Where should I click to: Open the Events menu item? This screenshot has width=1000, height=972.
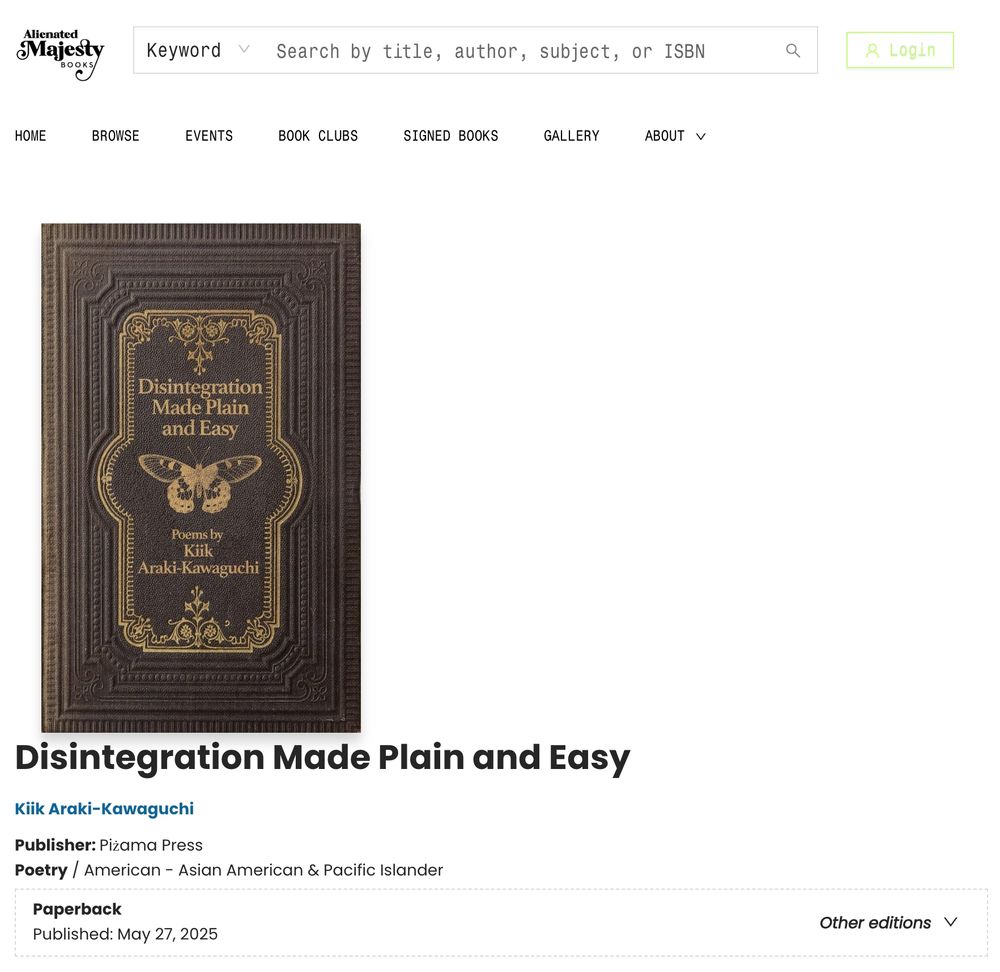209,136
